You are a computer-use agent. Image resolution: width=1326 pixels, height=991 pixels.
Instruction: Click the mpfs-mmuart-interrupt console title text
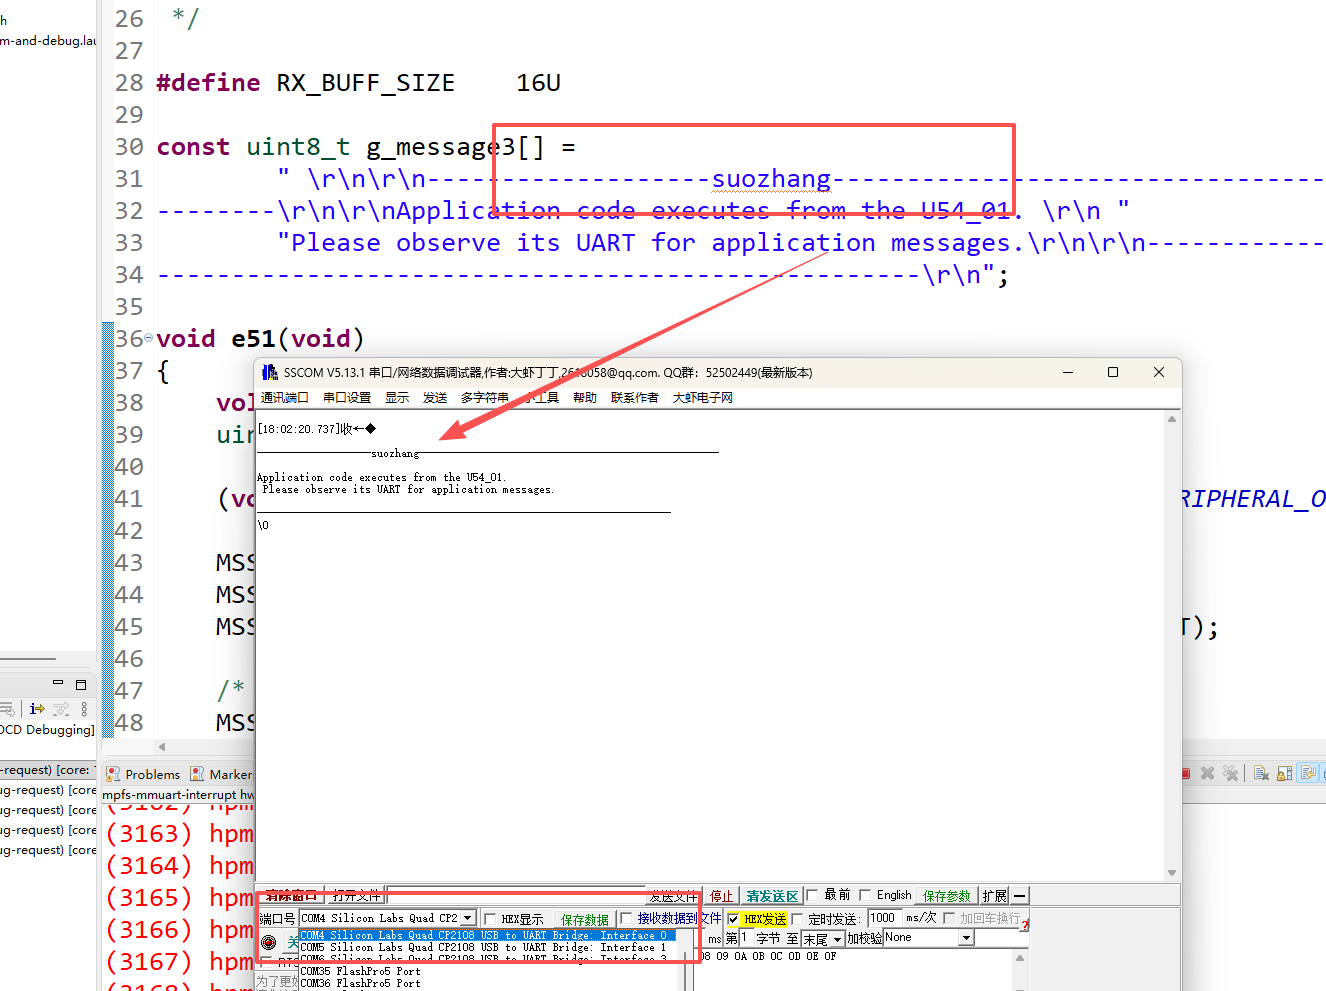[178, 795]
